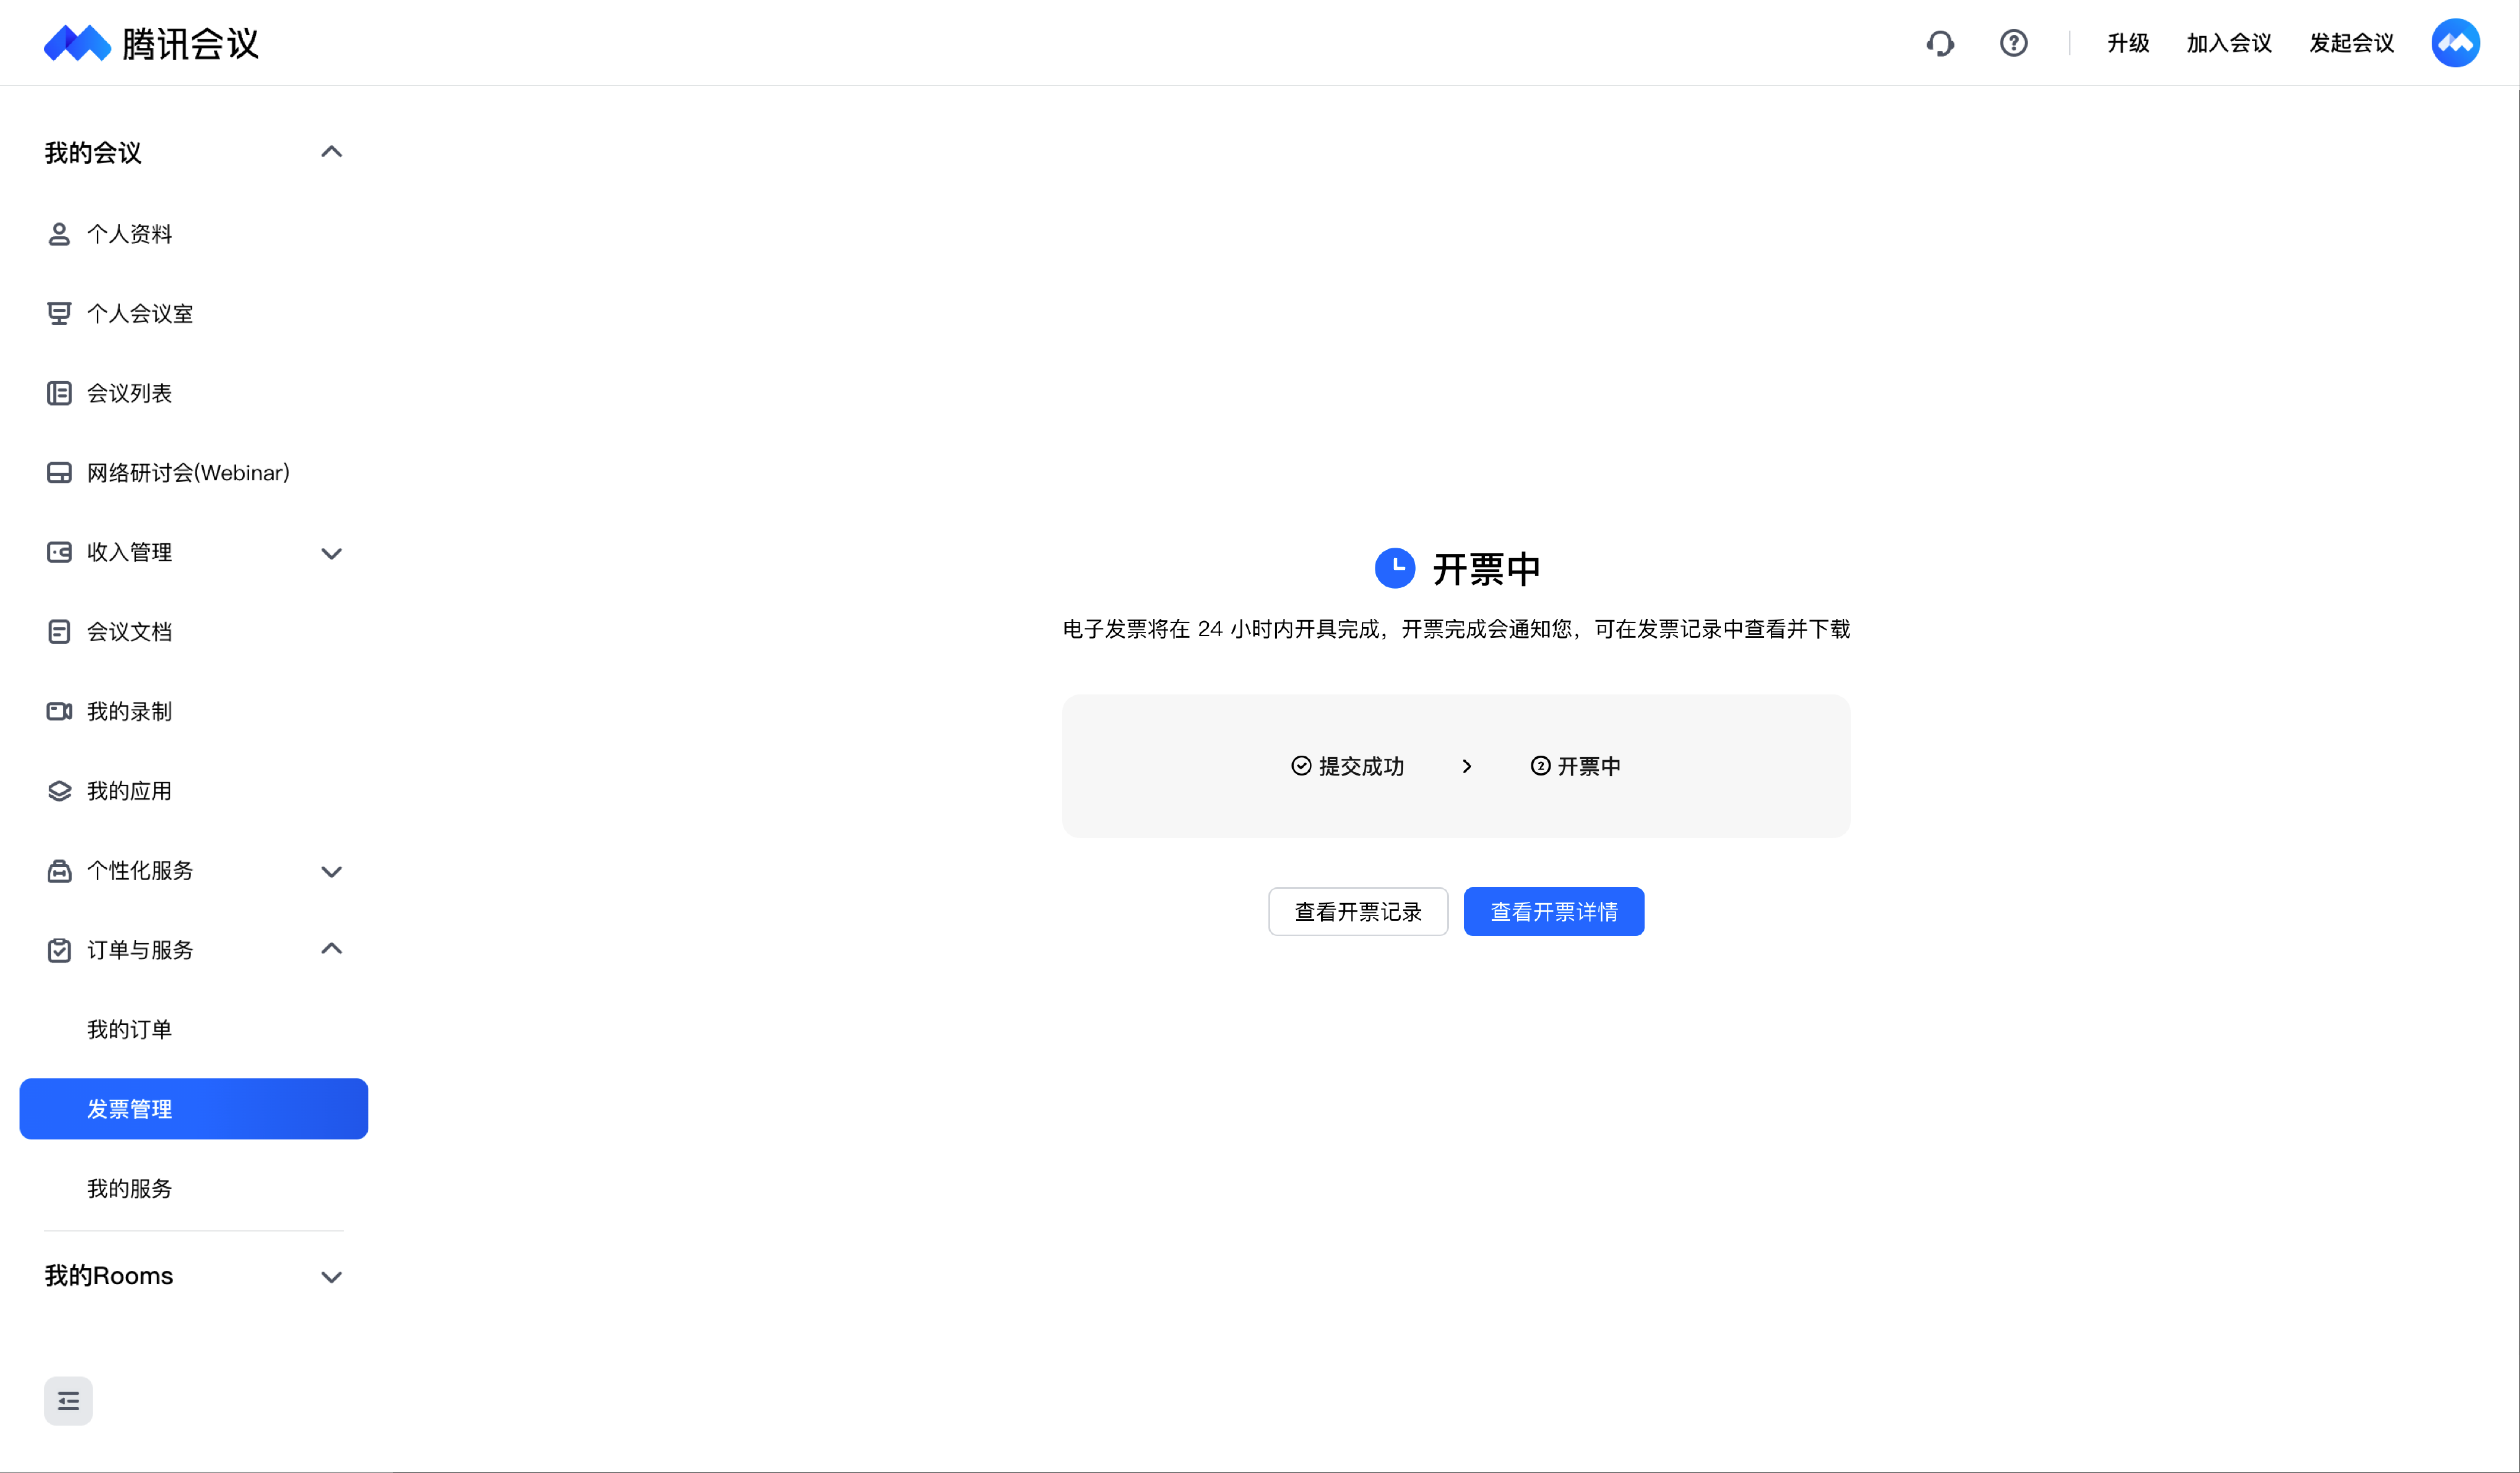Click 升级 in the top bar
Image resolution: width=2520 pixels, height=1473 pixels.
coord(2128,43)
